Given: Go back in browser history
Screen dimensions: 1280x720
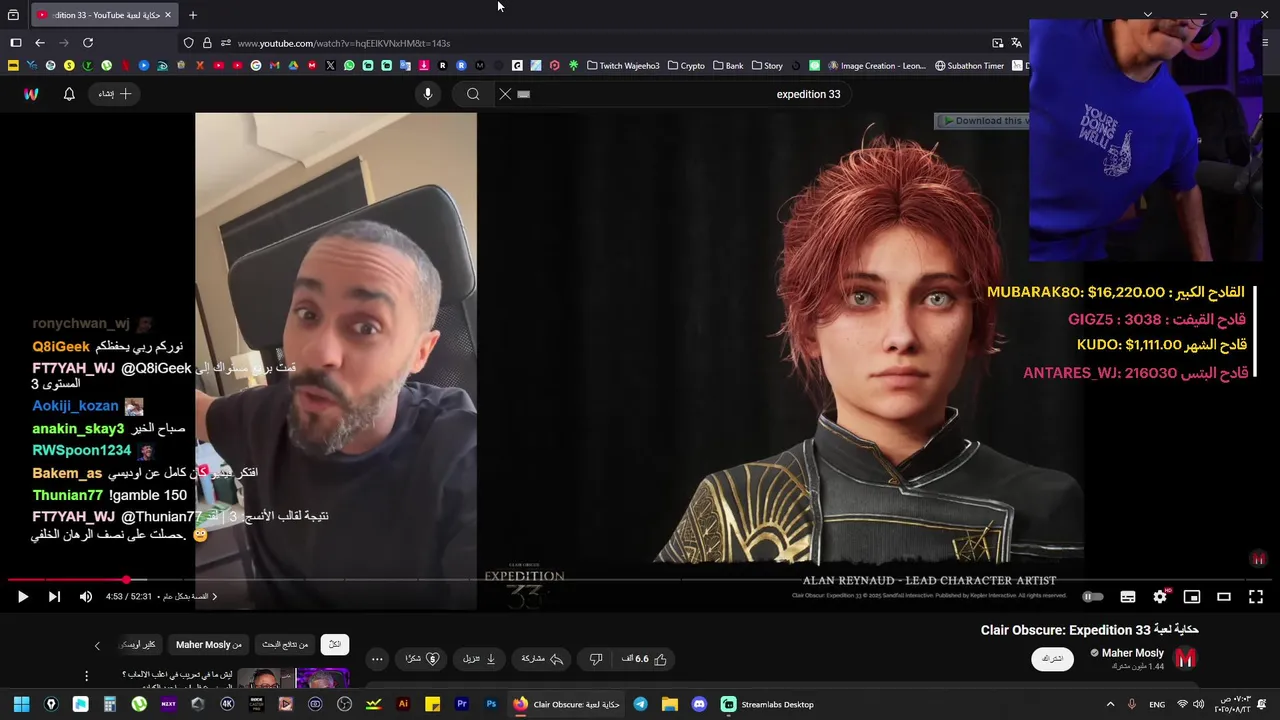Looking at the screenshot, I should tap(40, 43).
